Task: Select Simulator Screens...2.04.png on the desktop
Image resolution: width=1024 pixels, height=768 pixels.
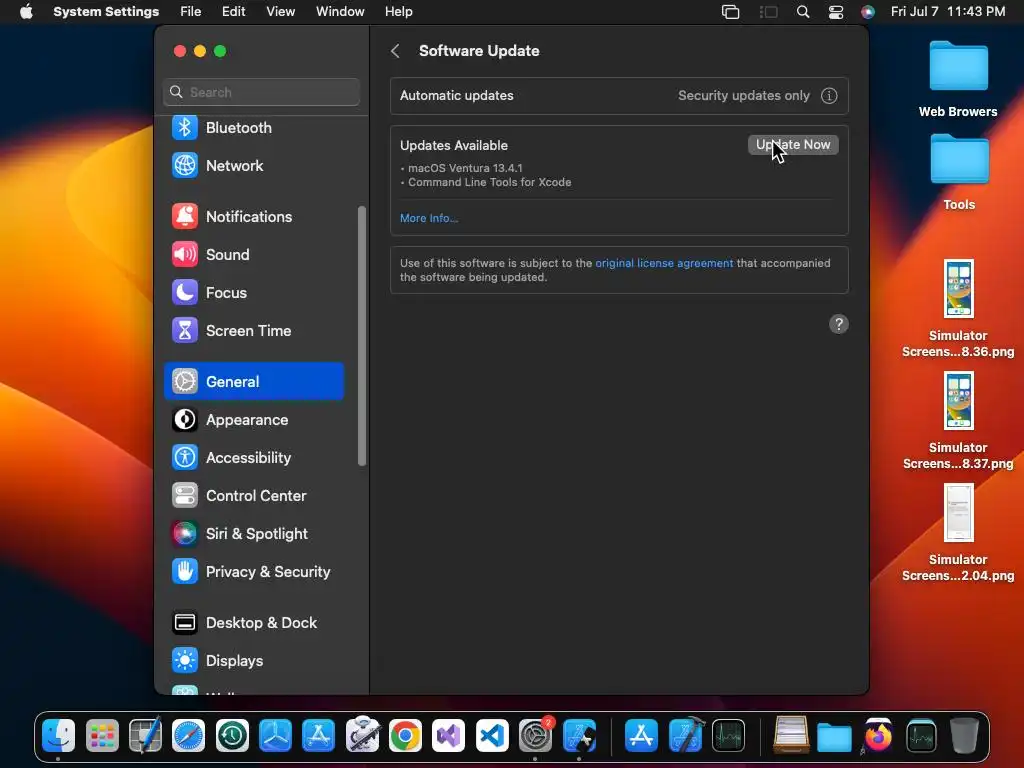Action: tap(958, 533)
